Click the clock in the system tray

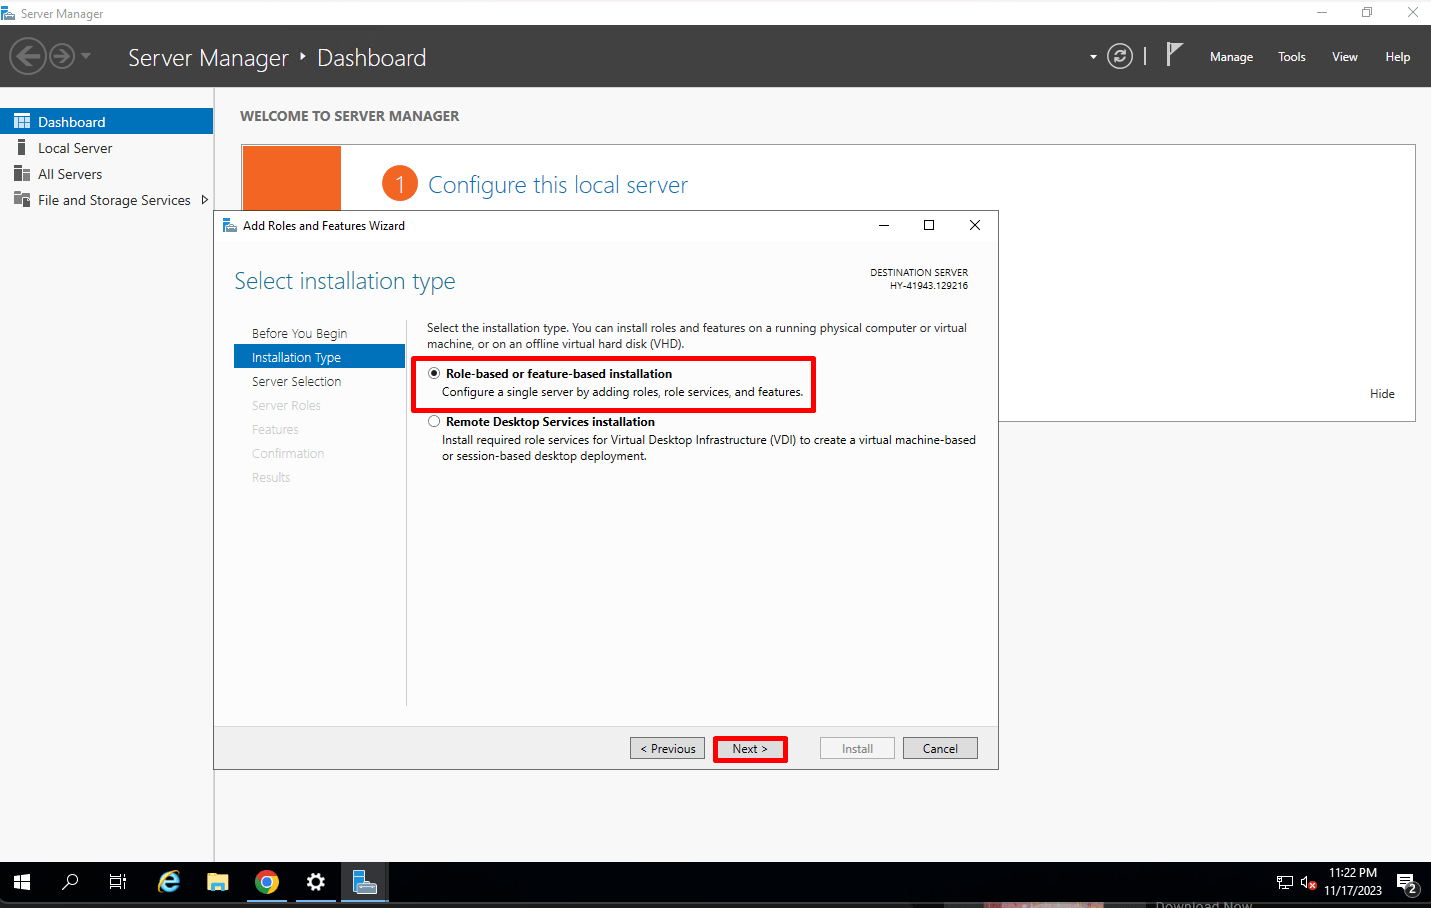pos(1353,882)
